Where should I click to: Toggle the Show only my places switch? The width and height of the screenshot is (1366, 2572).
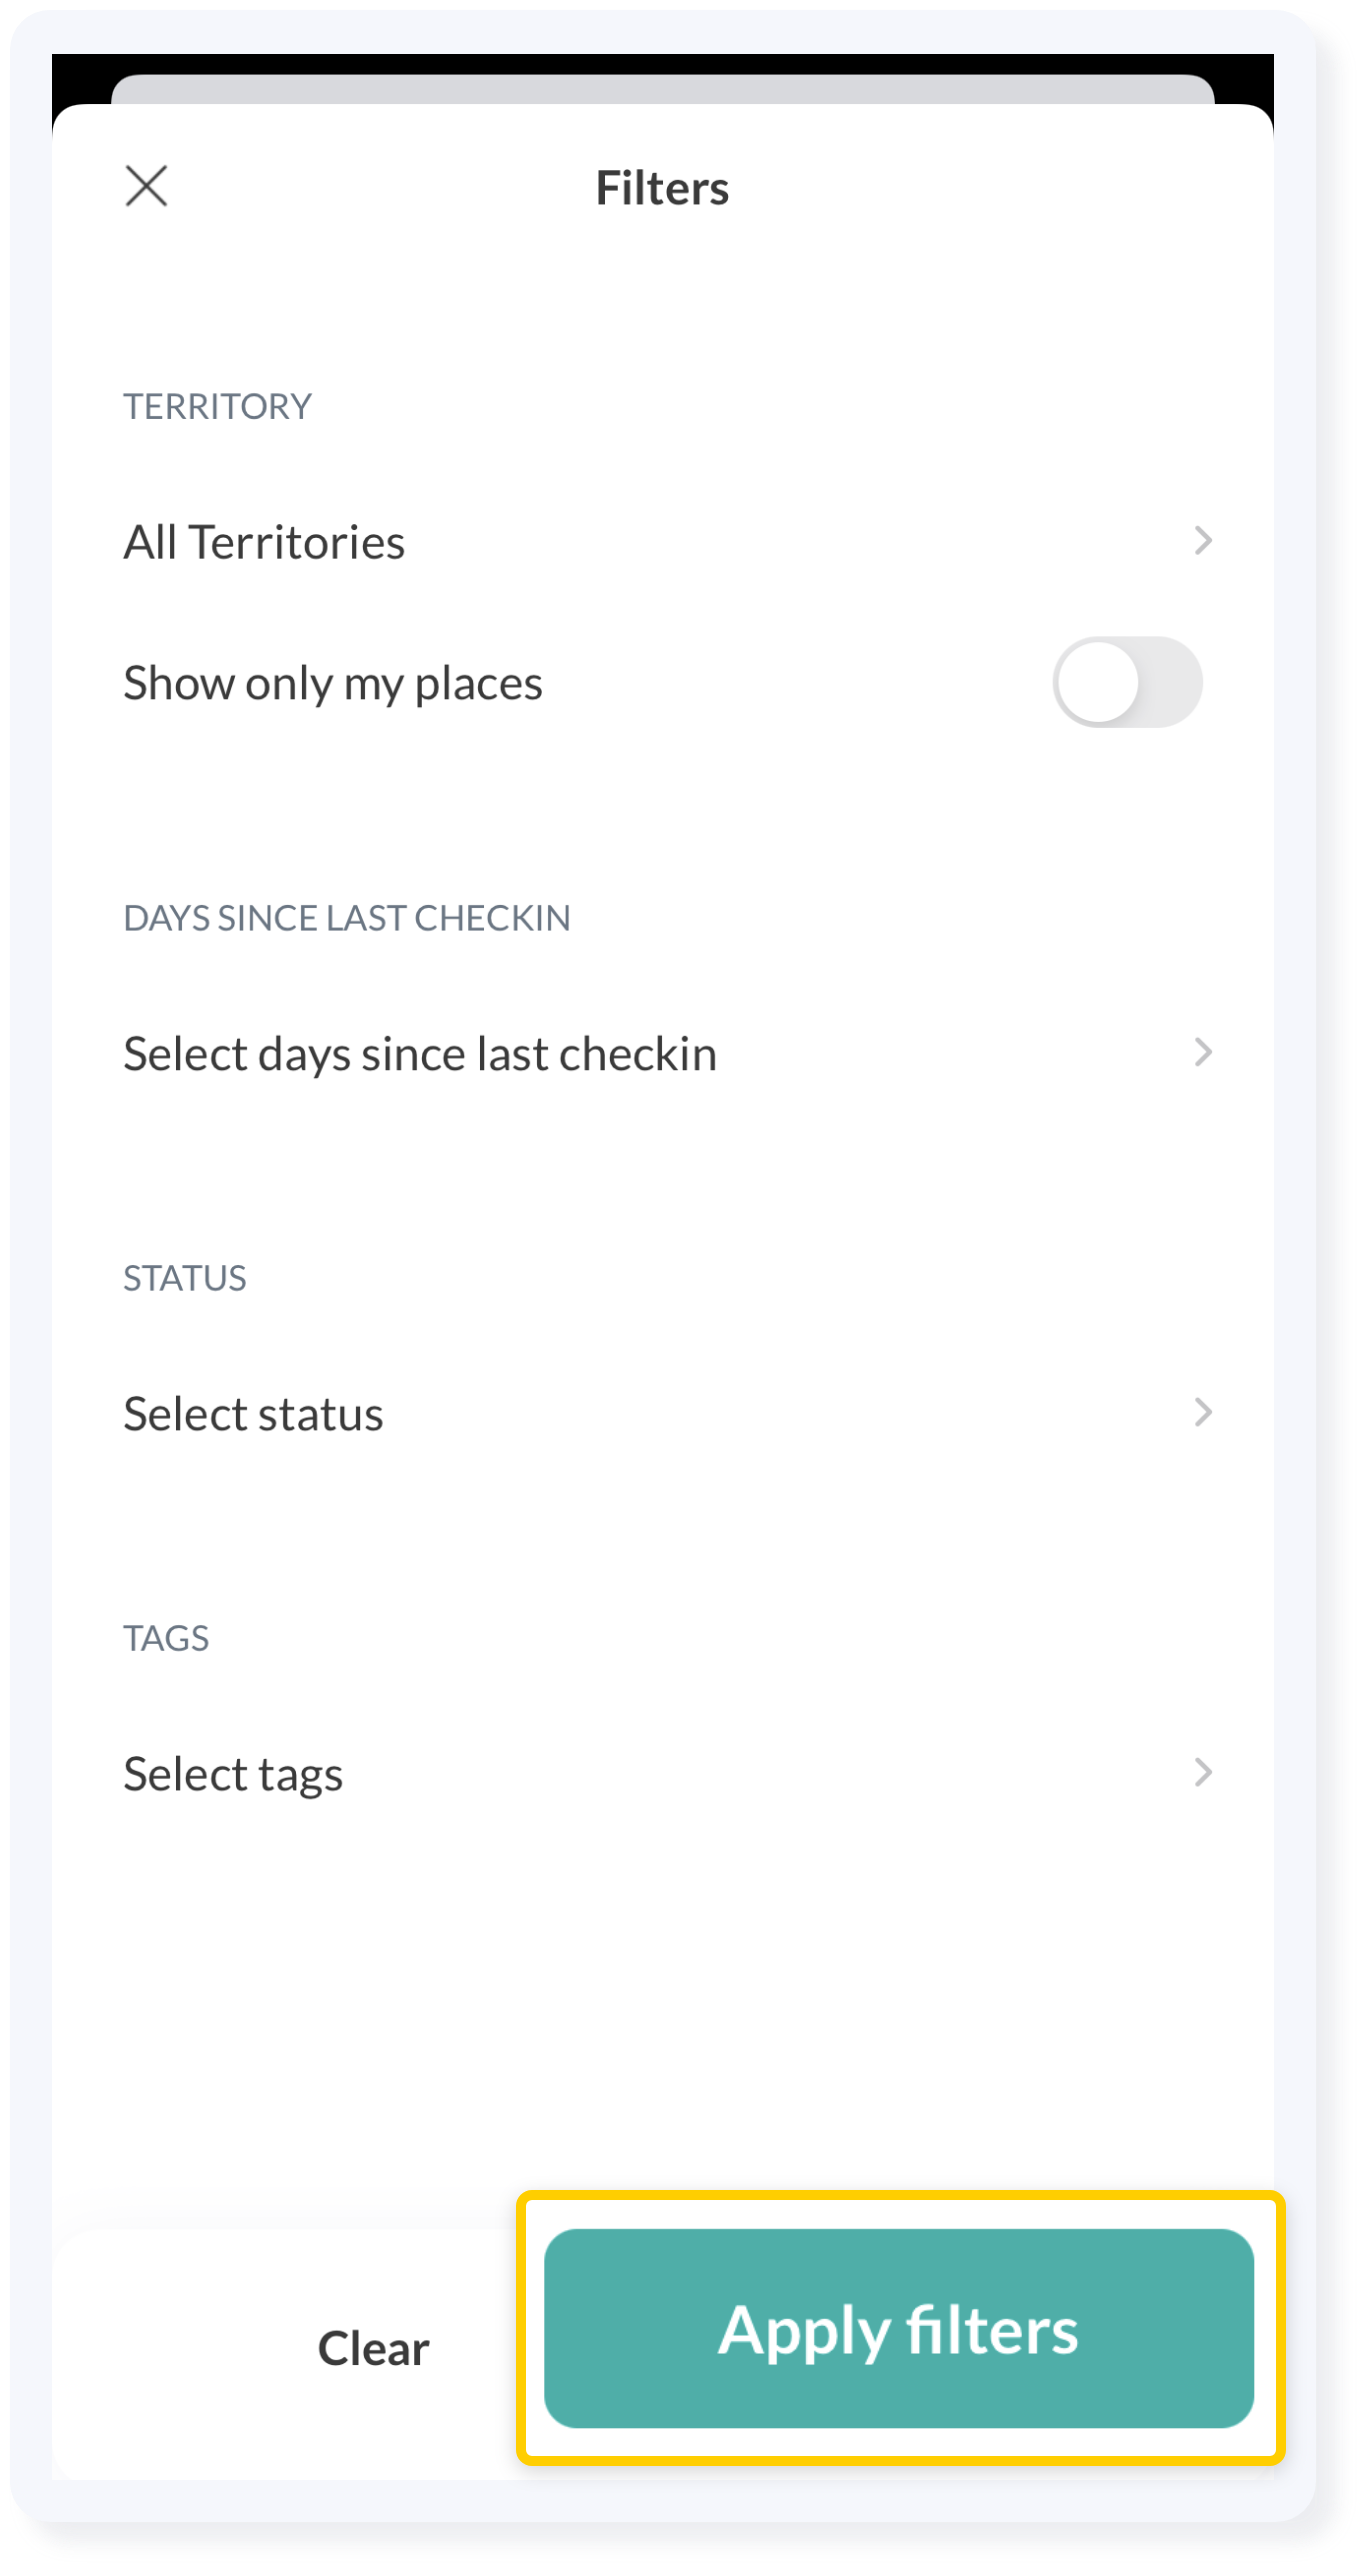pos(1127,683)
